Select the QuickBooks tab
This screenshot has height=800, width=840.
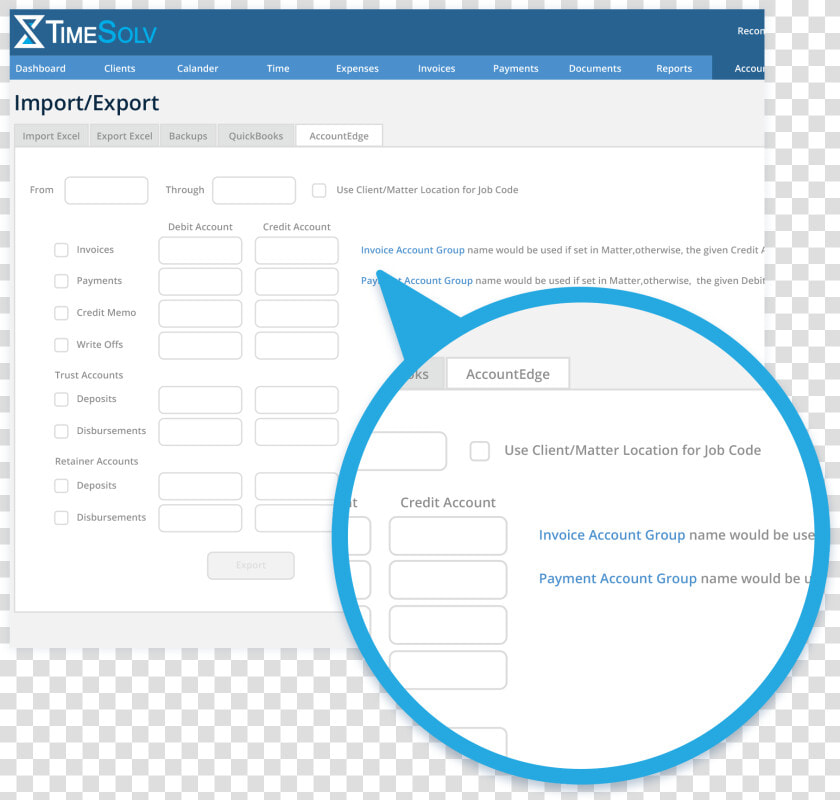point(256,136)
